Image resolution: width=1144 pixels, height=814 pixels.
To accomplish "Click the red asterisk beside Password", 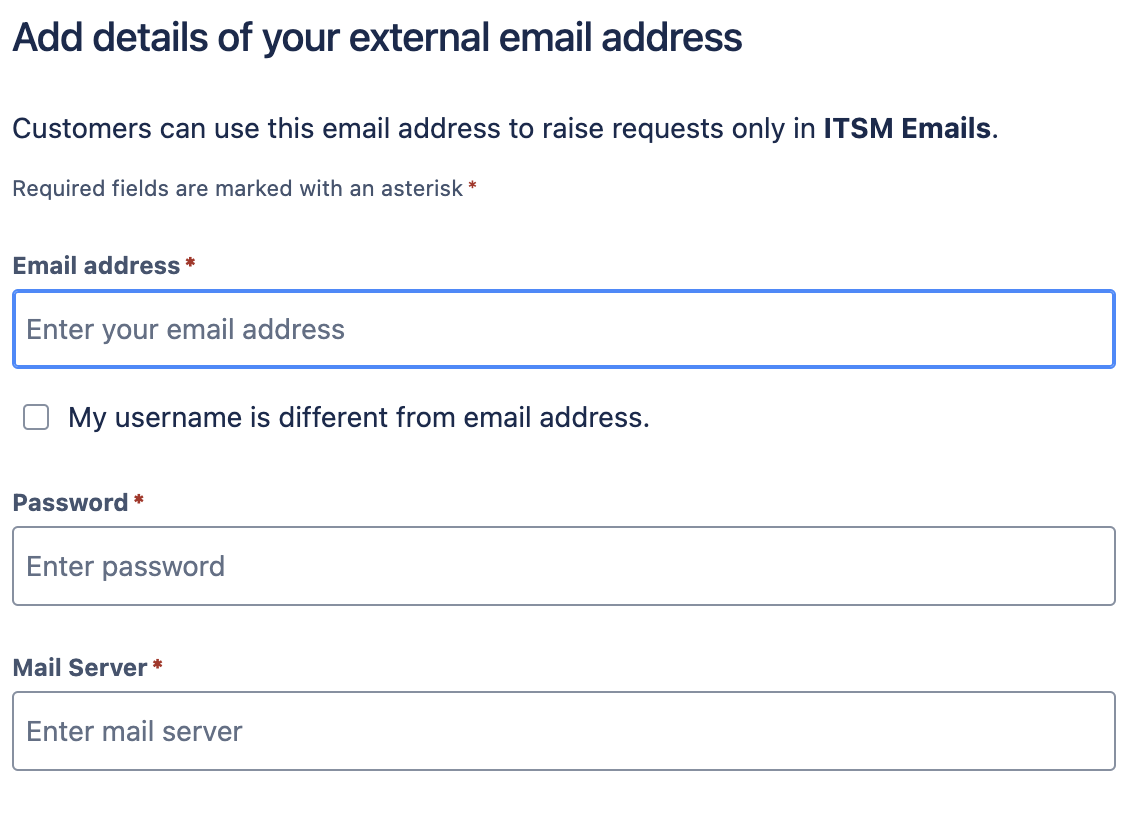I will (x=139, y=500).
